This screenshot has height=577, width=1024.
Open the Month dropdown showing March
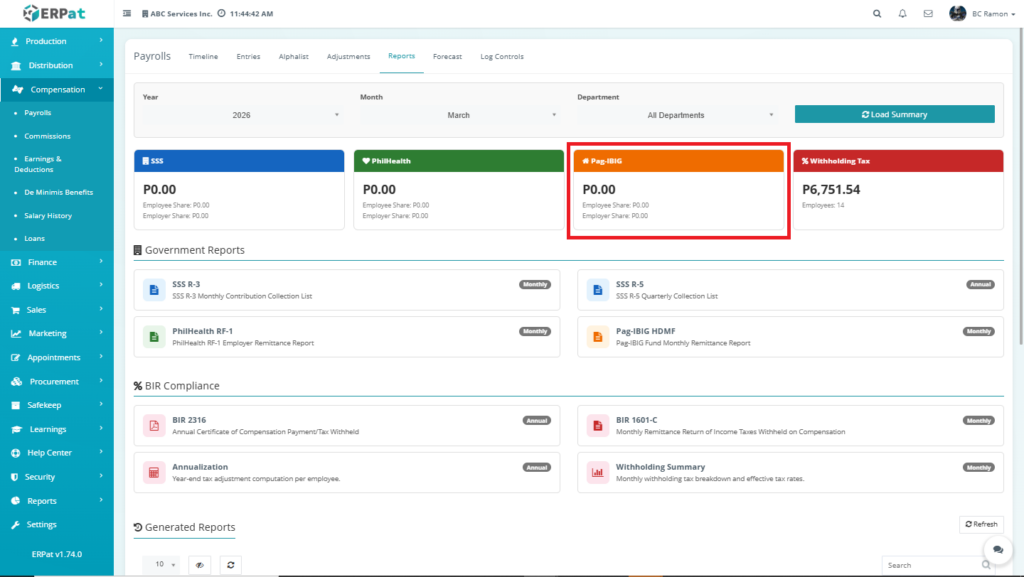tap(458, 115)
